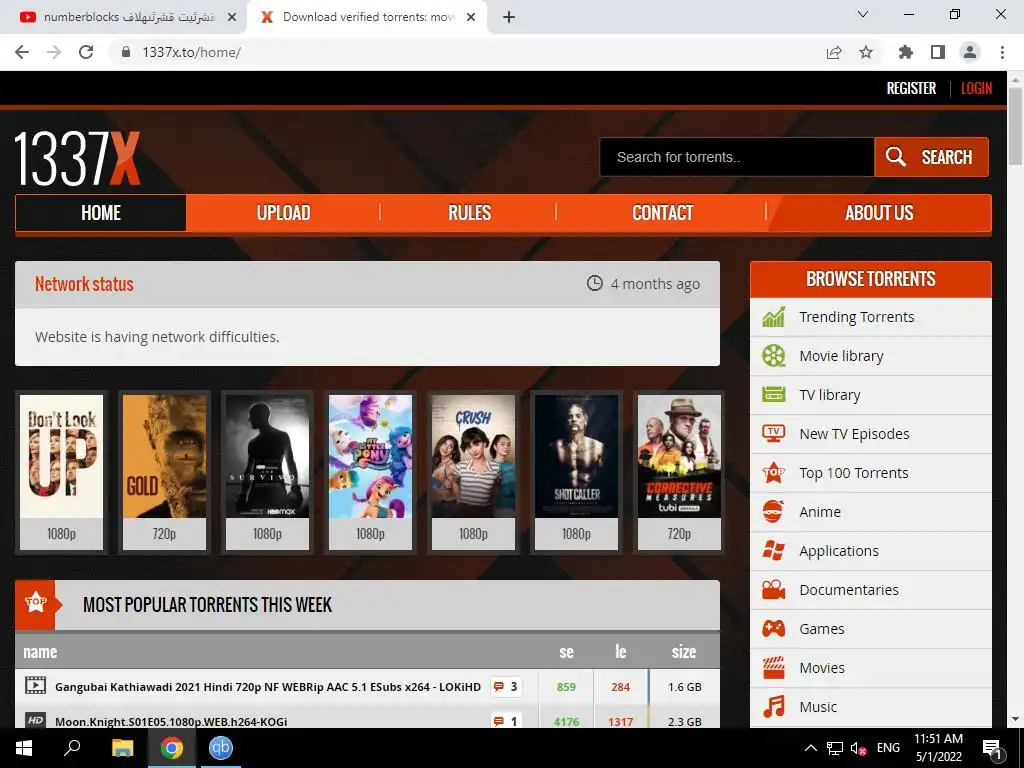Open File Explorer from taskbar

122,748
